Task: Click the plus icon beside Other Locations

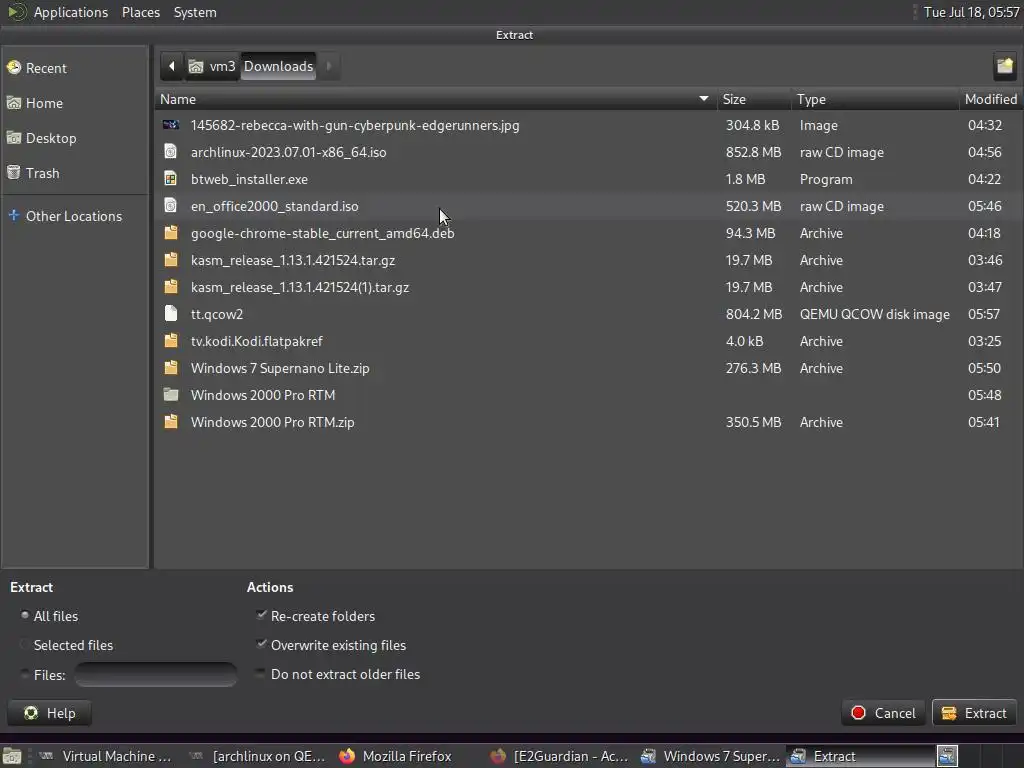Action: (x=14, y=215)
